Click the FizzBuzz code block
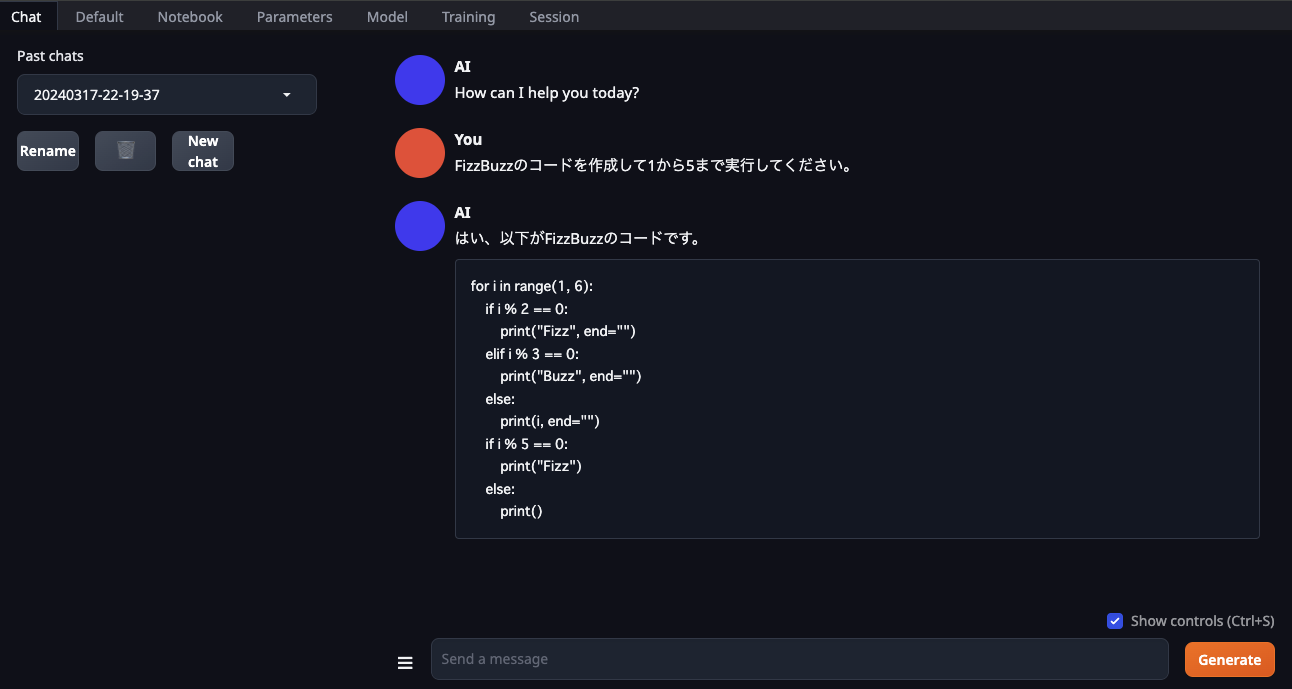 click(x=857, y=399)
